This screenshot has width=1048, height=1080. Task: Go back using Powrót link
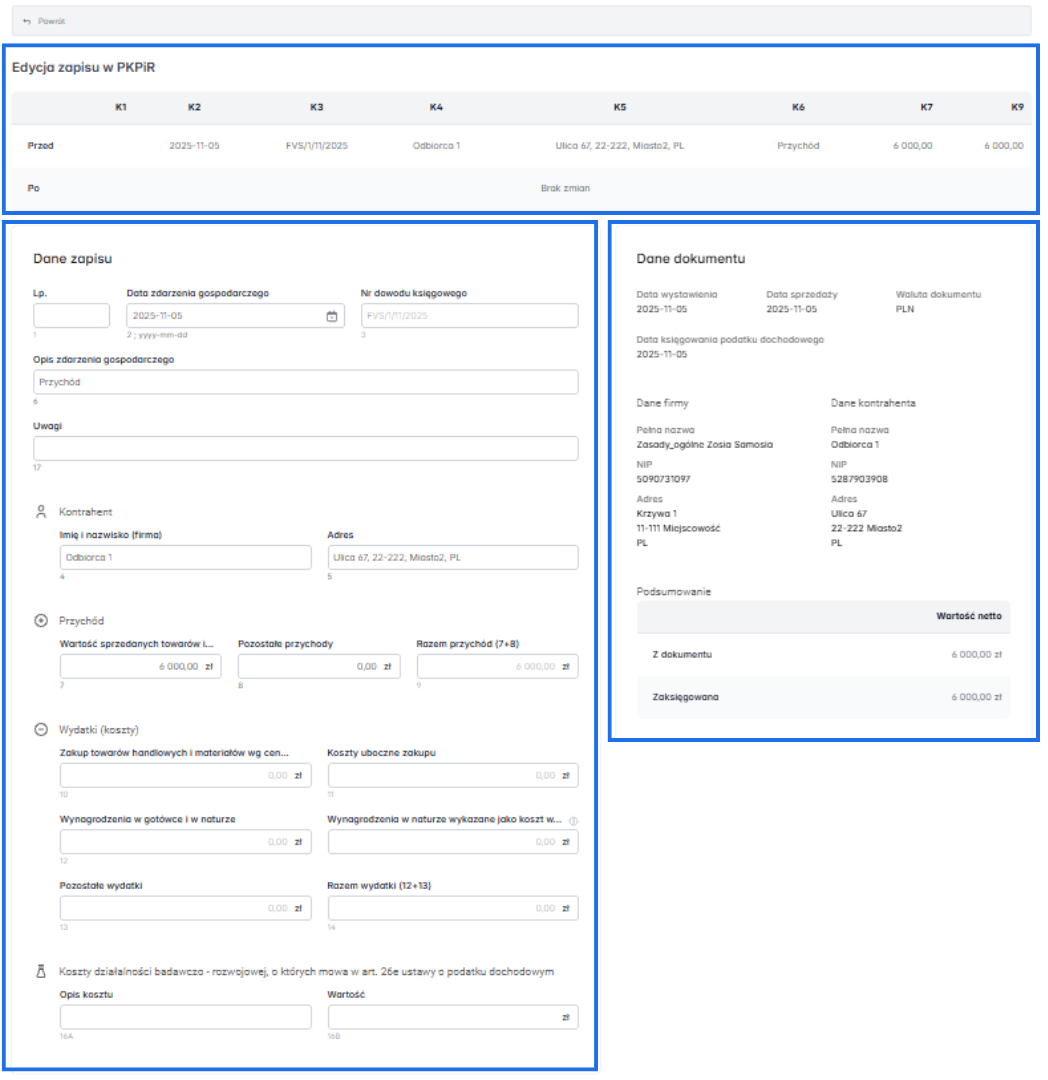(x=52, y=21)
